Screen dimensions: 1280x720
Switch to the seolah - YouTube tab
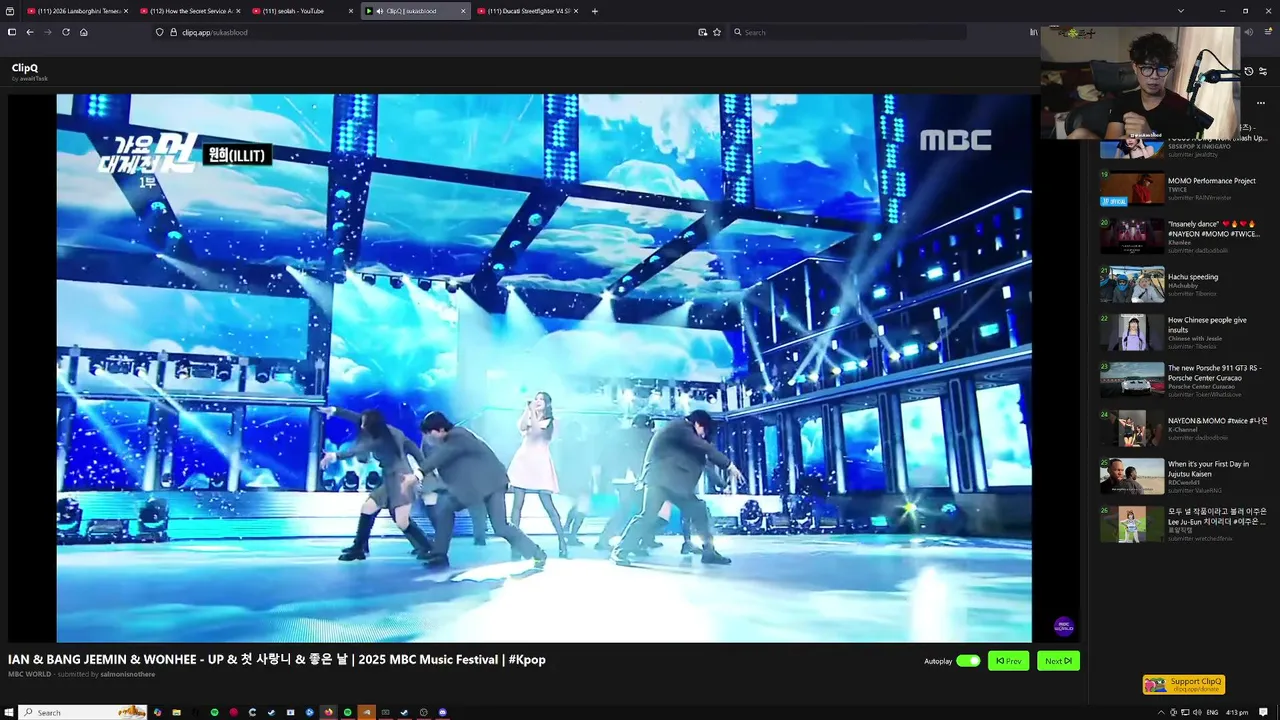point(303,11)
